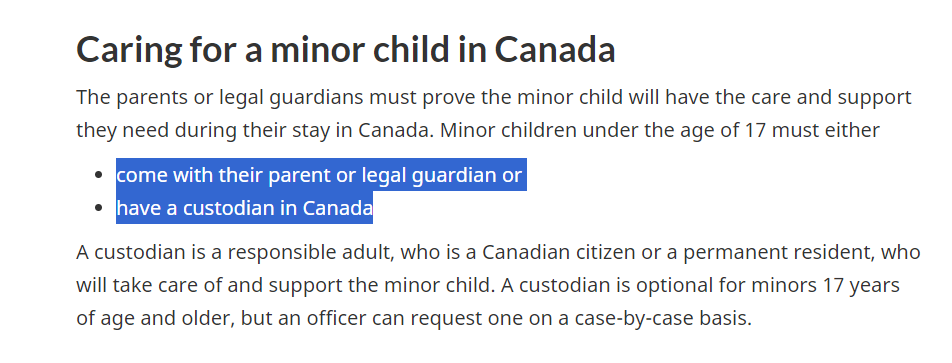
Task: Click the line starting "will take care of and support"
Action: point(488,285)
